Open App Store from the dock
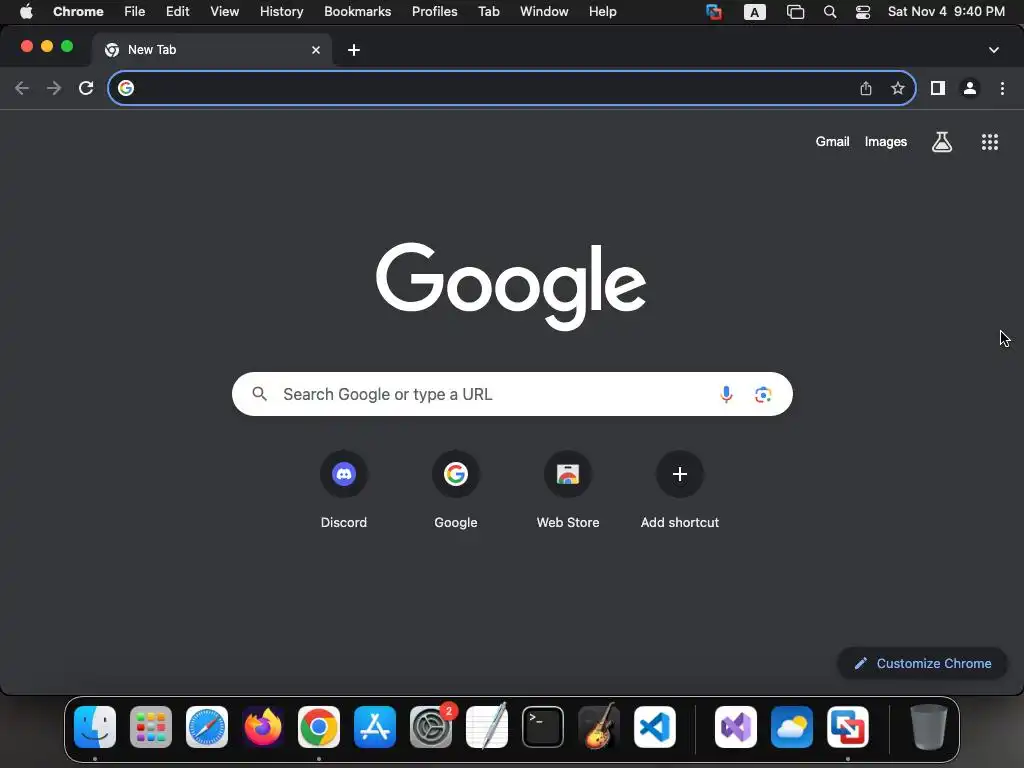This screenshot has width=1024, height=768. coord(375,727)
